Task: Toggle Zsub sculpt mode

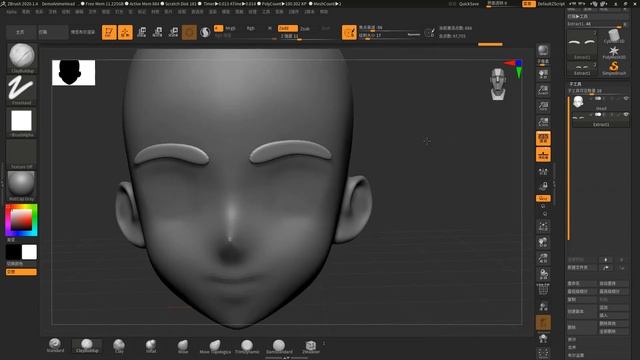Action: click(x=305, y=29)
